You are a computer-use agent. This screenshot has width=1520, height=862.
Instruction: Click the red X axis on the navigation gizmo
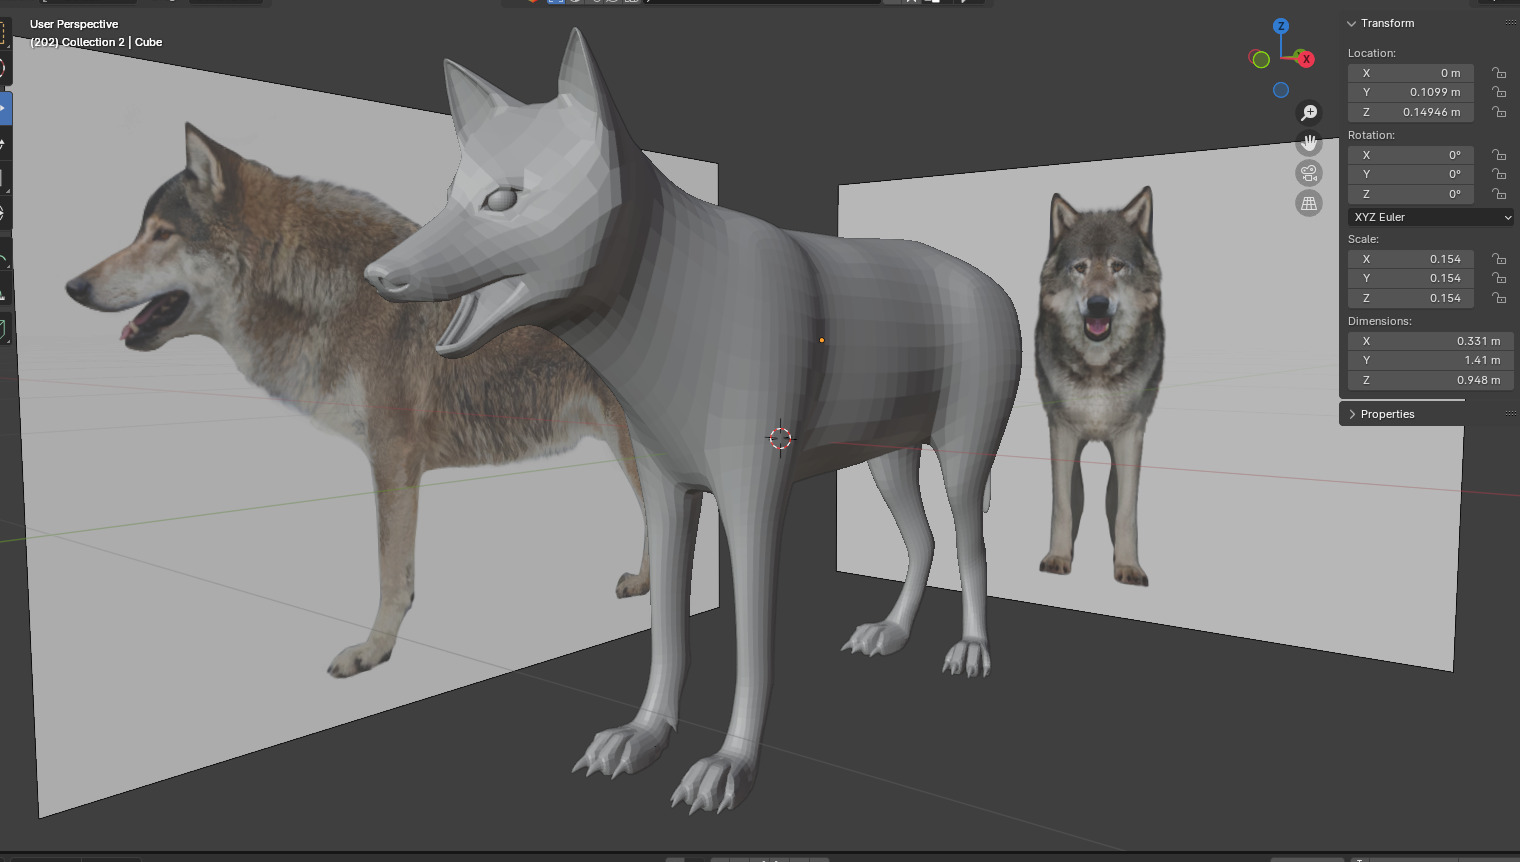pos(1305,59)
